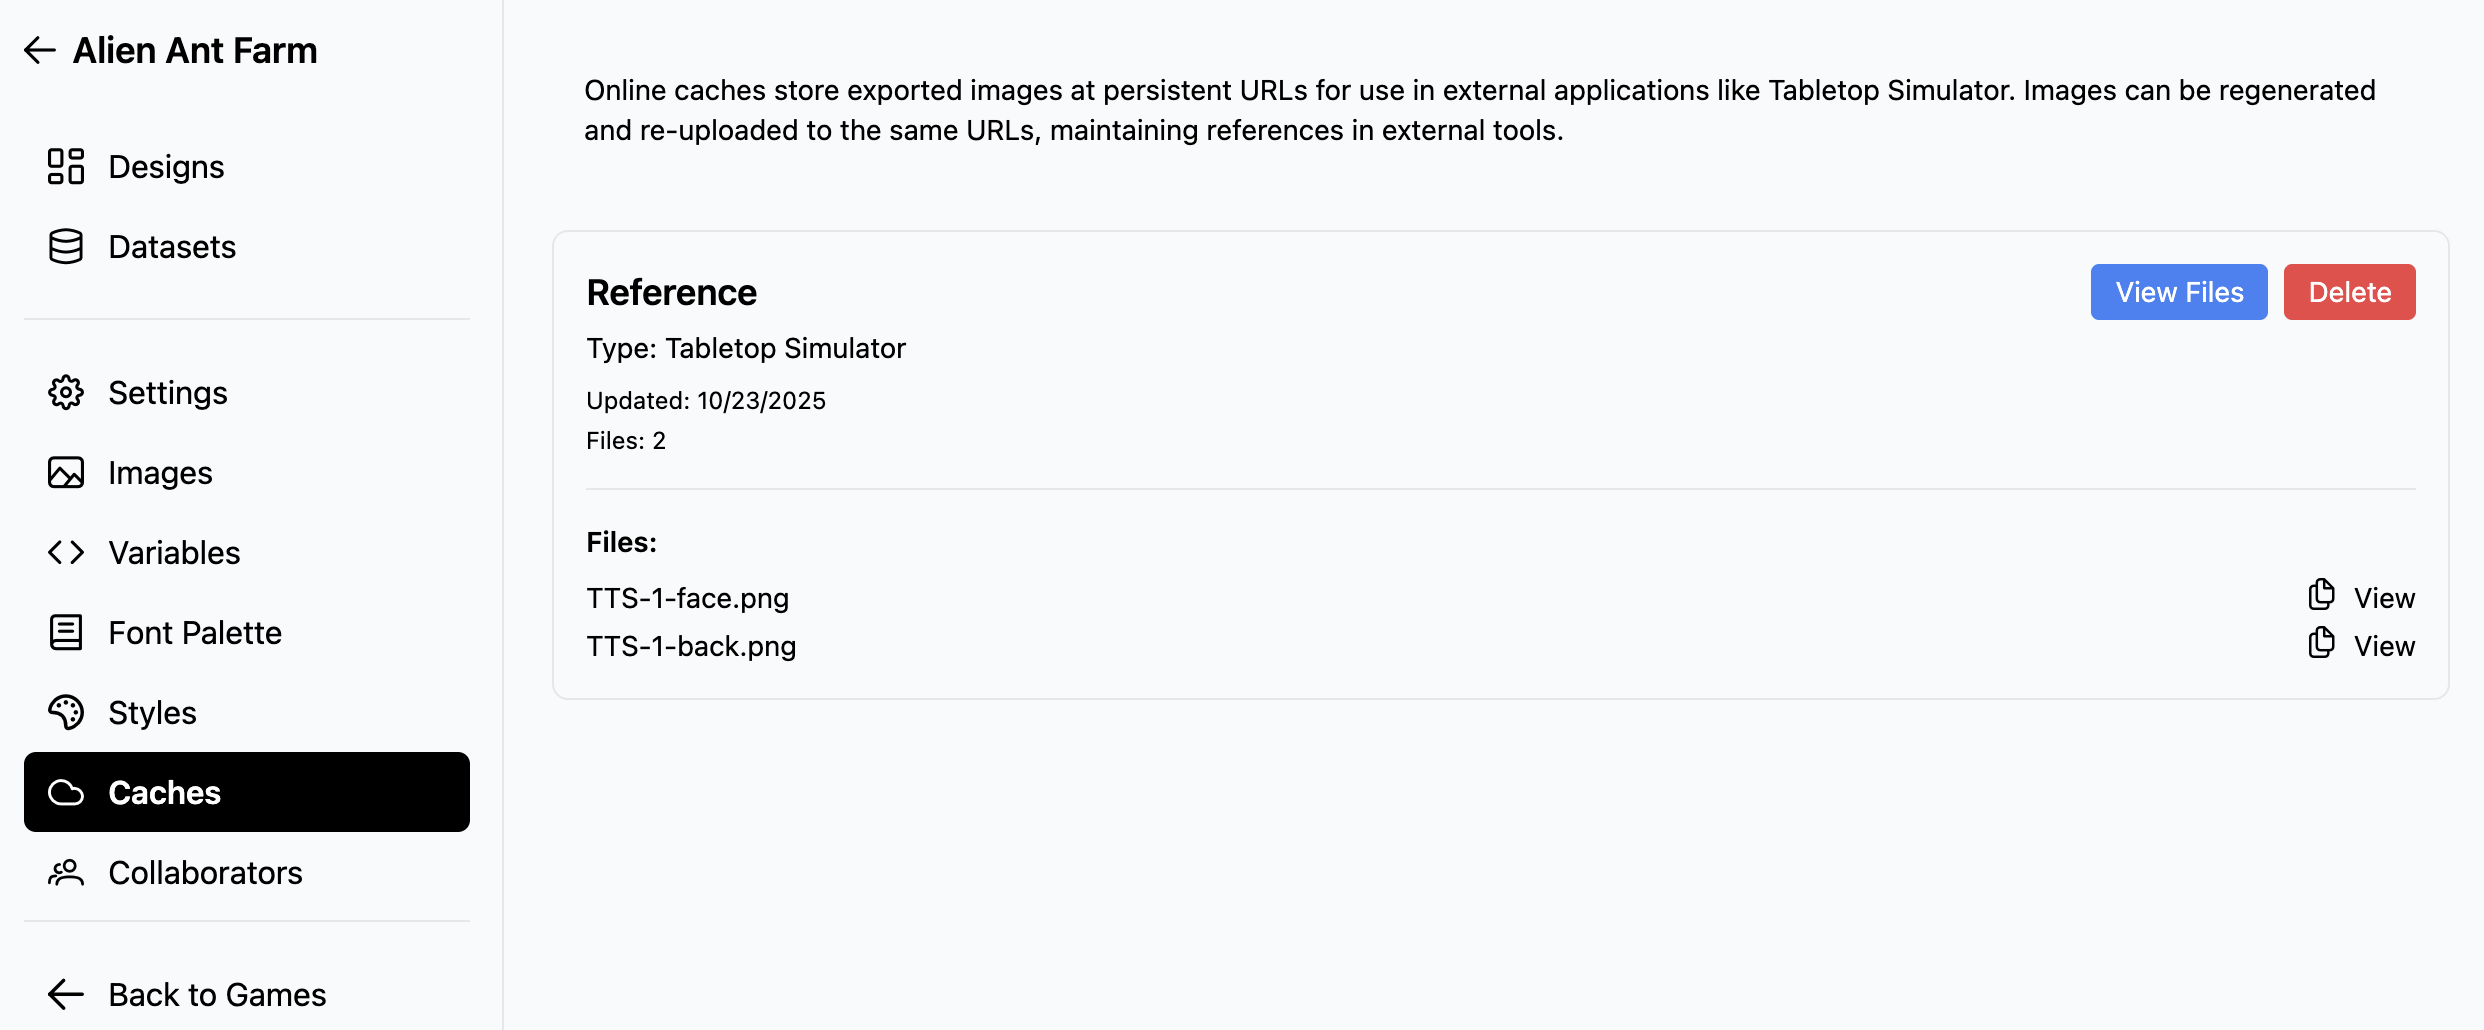
Task: Click the Settings gear icon
Action: point(66,393)
